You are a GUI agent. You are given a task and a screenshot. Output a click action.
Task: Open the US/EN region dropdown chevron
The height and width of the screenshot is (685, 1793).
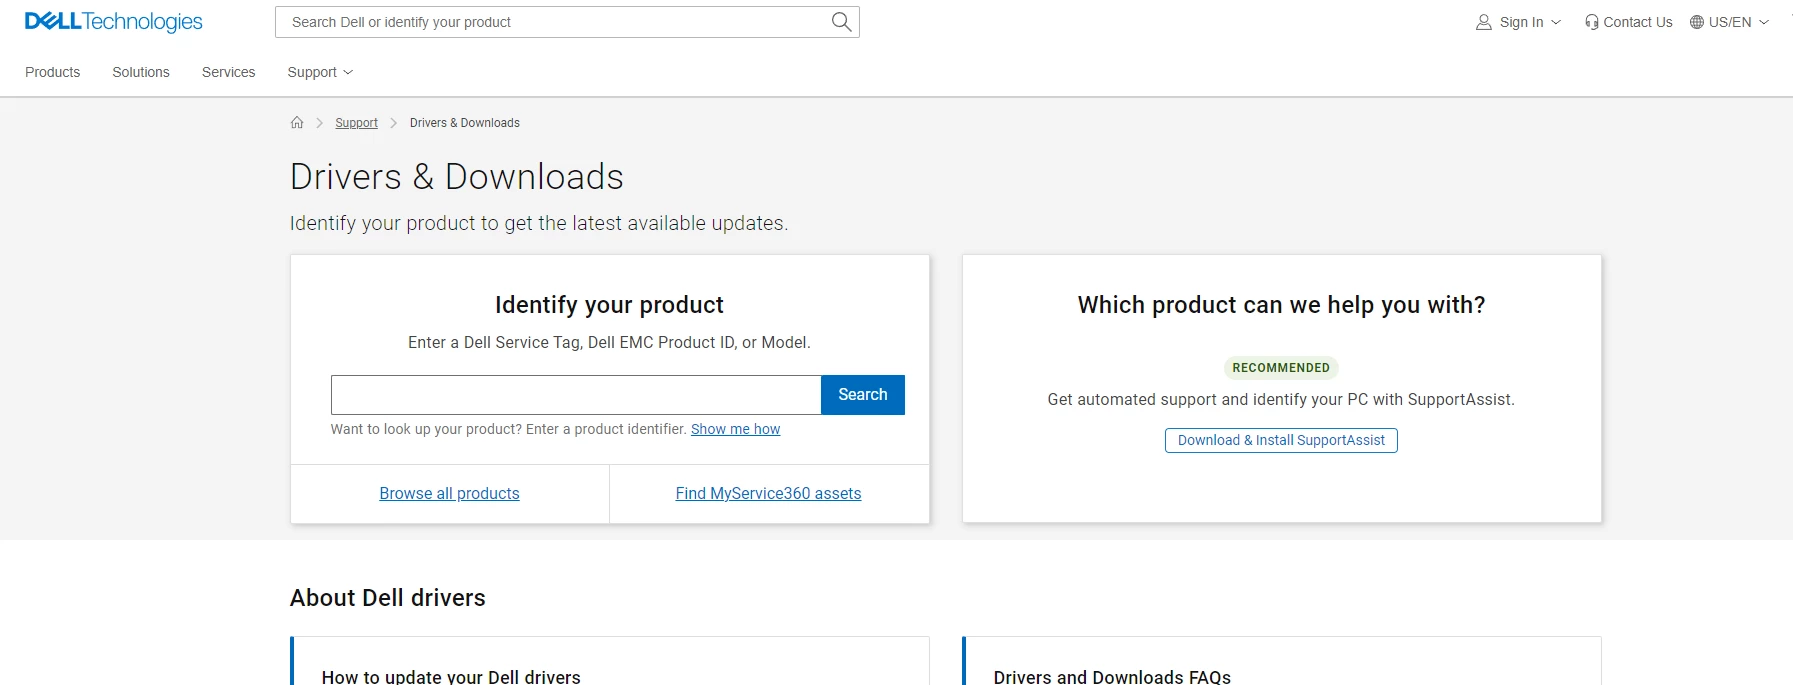1764,22
